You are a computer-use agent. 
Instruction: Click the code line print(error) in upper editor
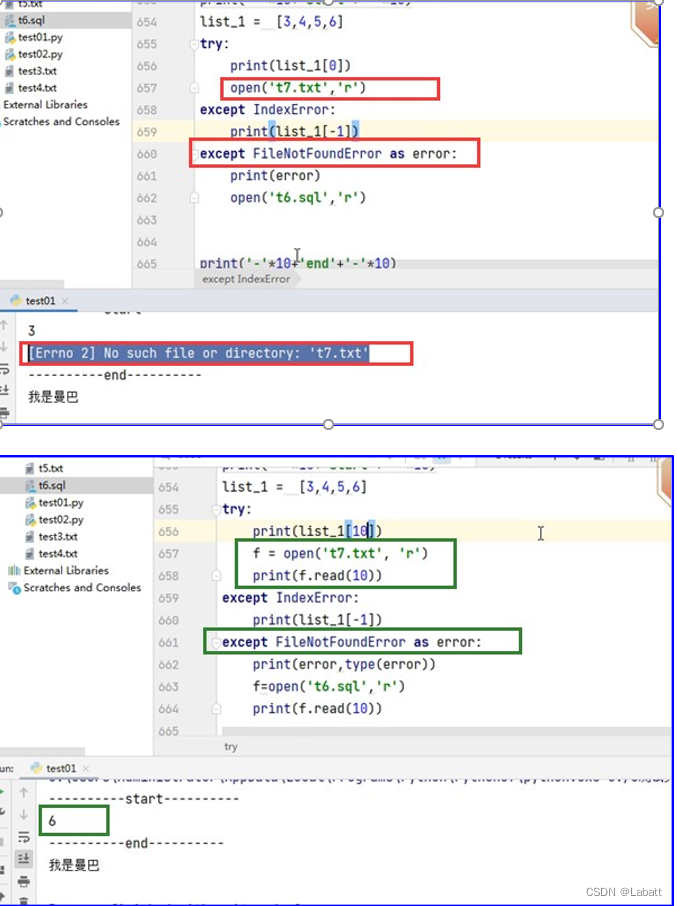275,176
